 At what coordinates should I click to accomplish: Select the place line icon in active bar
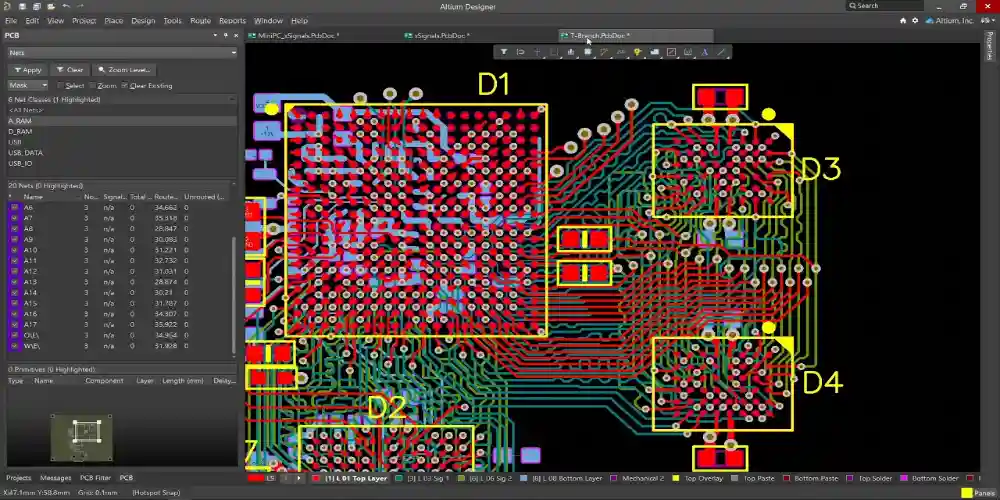point(721,52)
